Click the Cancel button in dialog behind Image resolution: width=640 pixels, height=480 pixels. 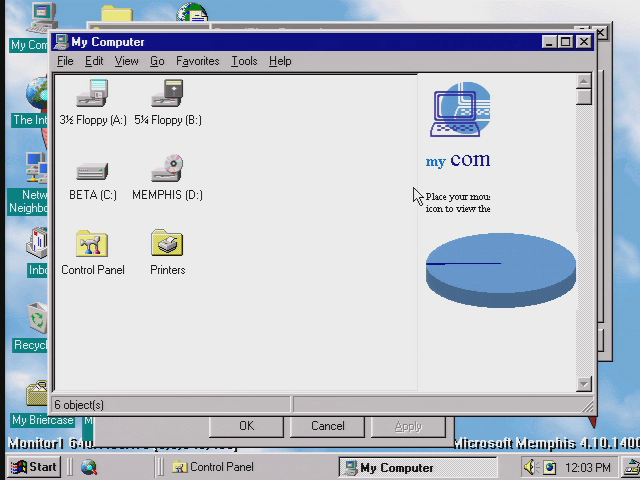coord(327,427)
